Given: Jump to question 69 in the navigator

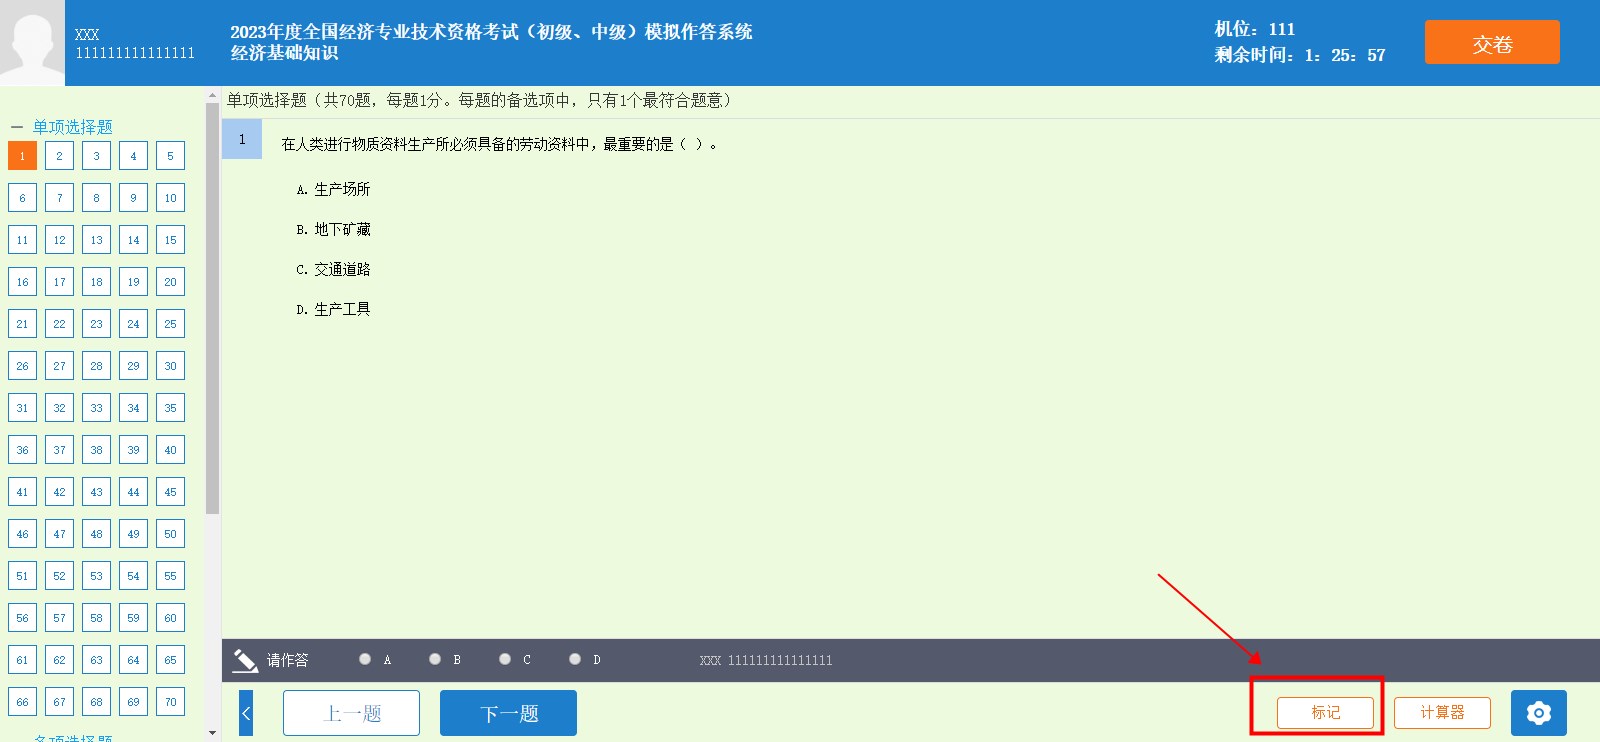Looking at the screenshot, I should [133, 702].
